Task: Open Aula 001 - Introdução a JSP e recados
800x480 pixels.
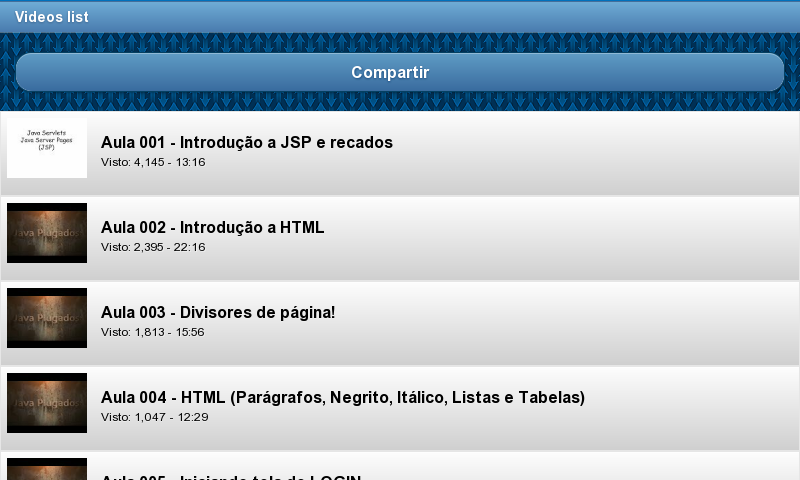Action: (x=247, y=142)
